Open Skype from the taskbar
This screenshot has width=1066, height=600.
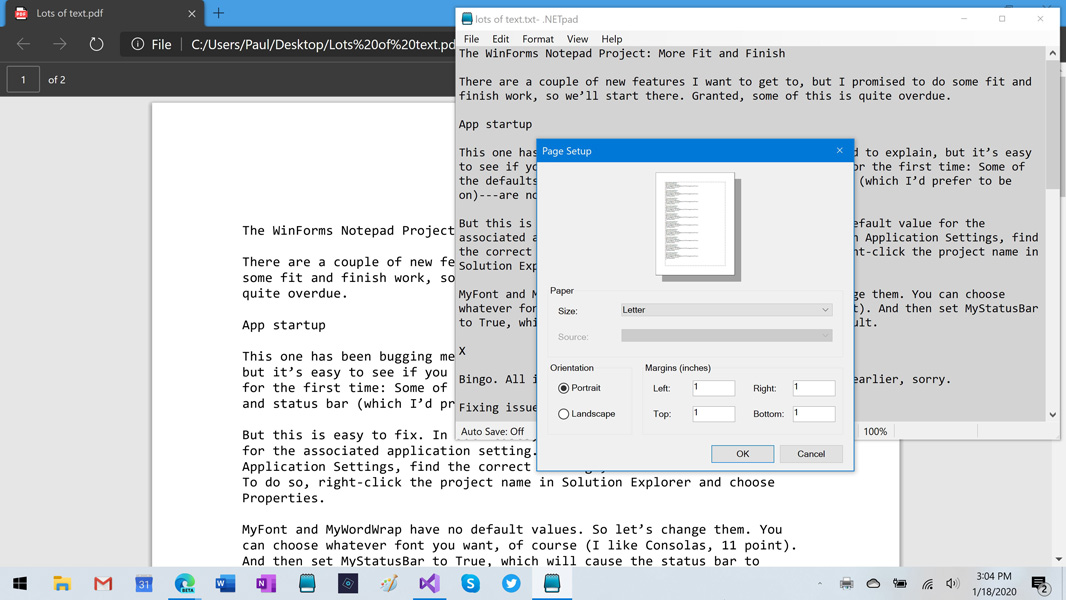click(x=470, y=584)
